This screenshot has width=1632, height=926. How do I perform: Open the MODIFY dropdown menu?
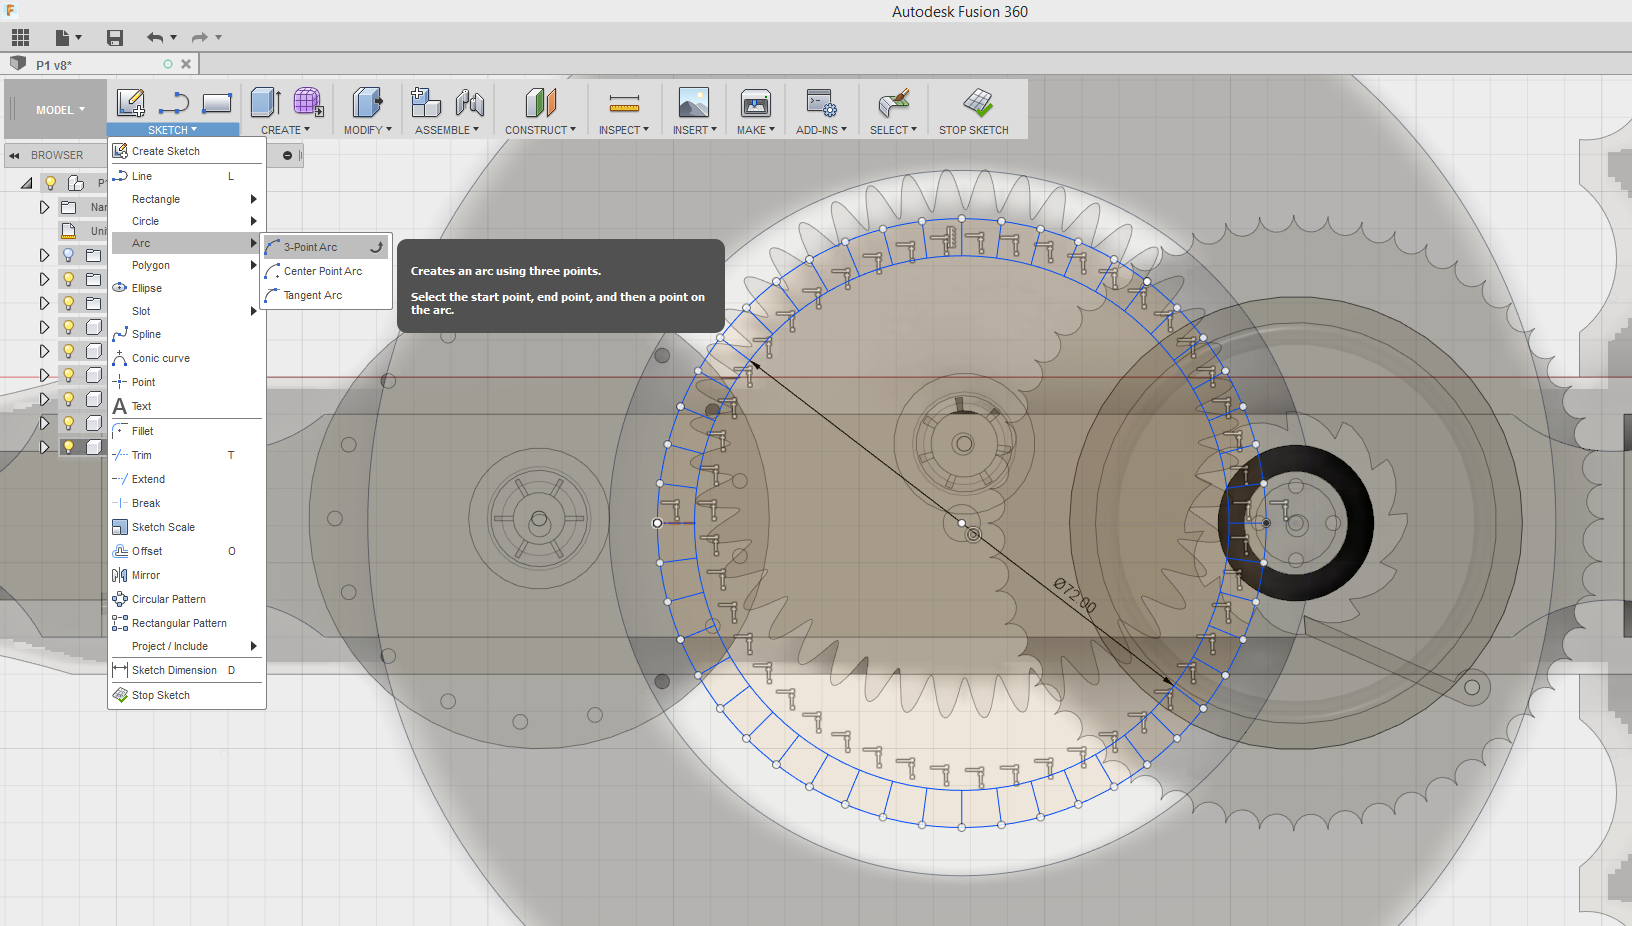pos(368,130)
